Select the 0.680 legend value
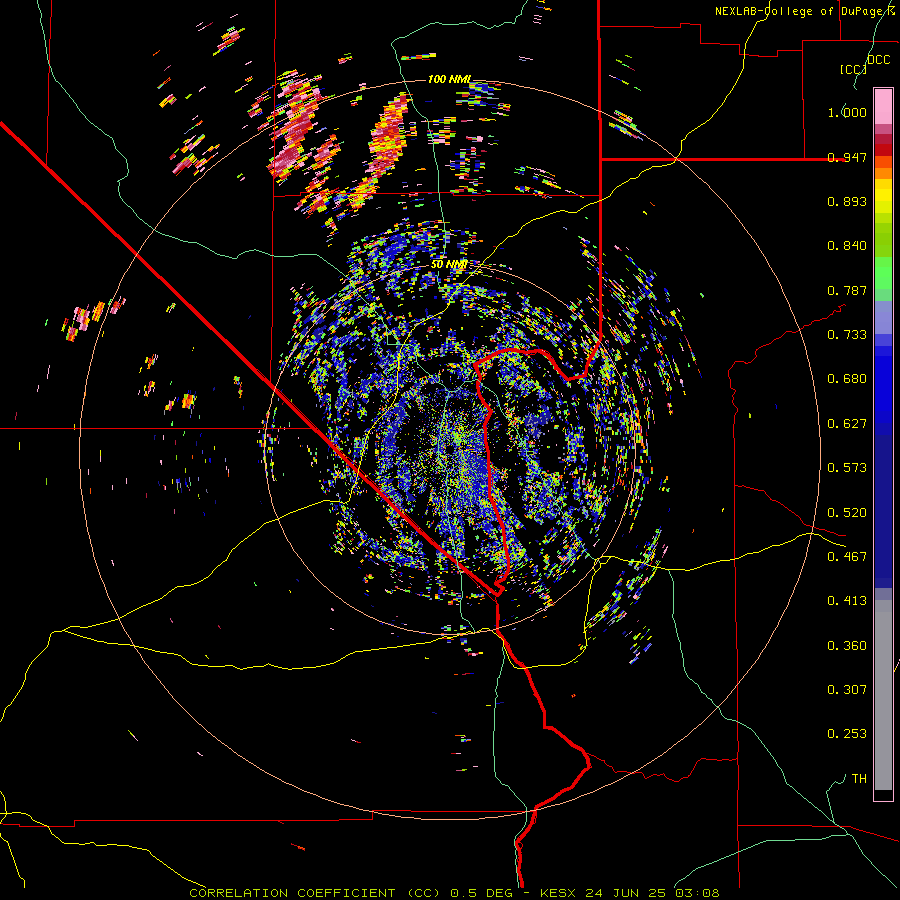 pyautogui.click(x=847, y=379)
